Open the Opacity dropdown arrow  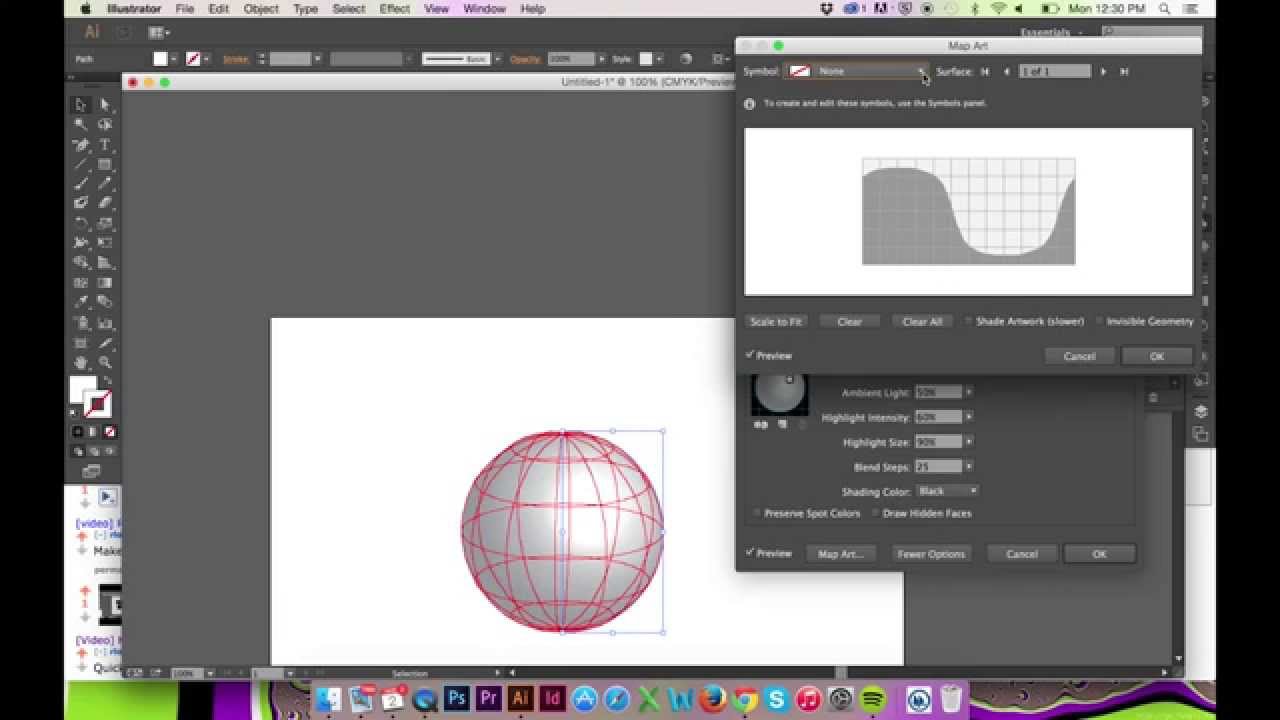pyautogui.click(x=601, y=59)
